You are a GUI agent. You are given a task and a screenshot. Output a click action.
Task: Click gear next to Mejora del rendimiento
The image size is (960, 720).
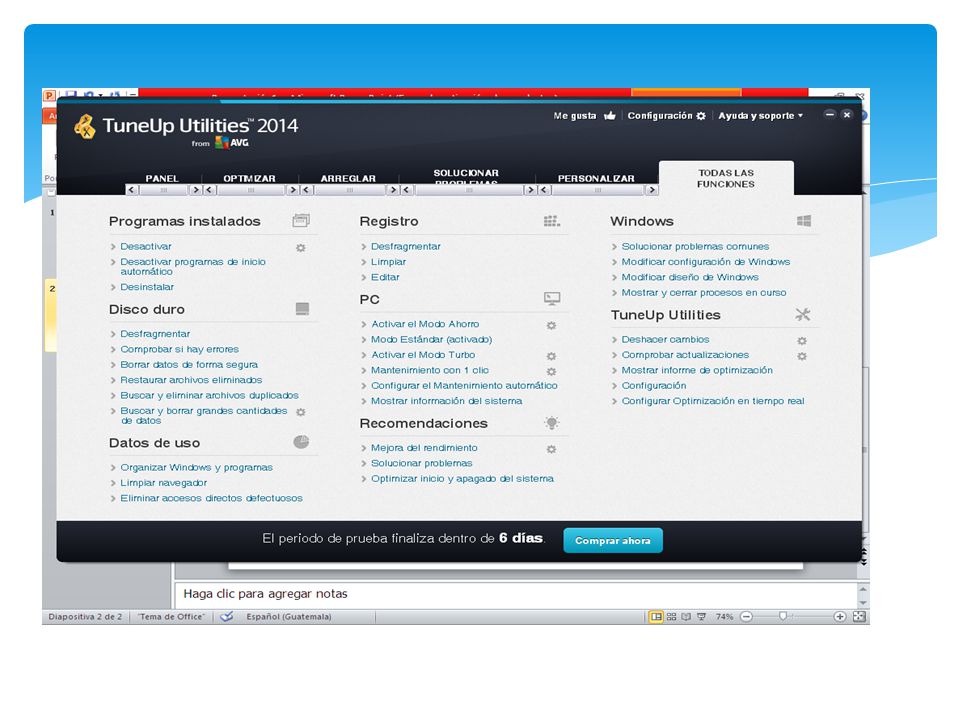[551, 449]
